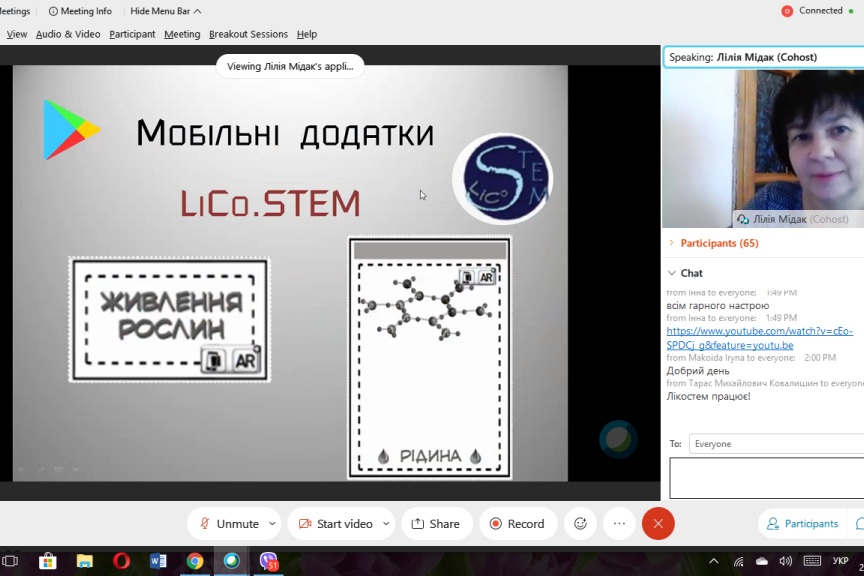Open Google Chrome from the taskbar
This screenshot has height=576, width=864.
(x=195, y=561)
